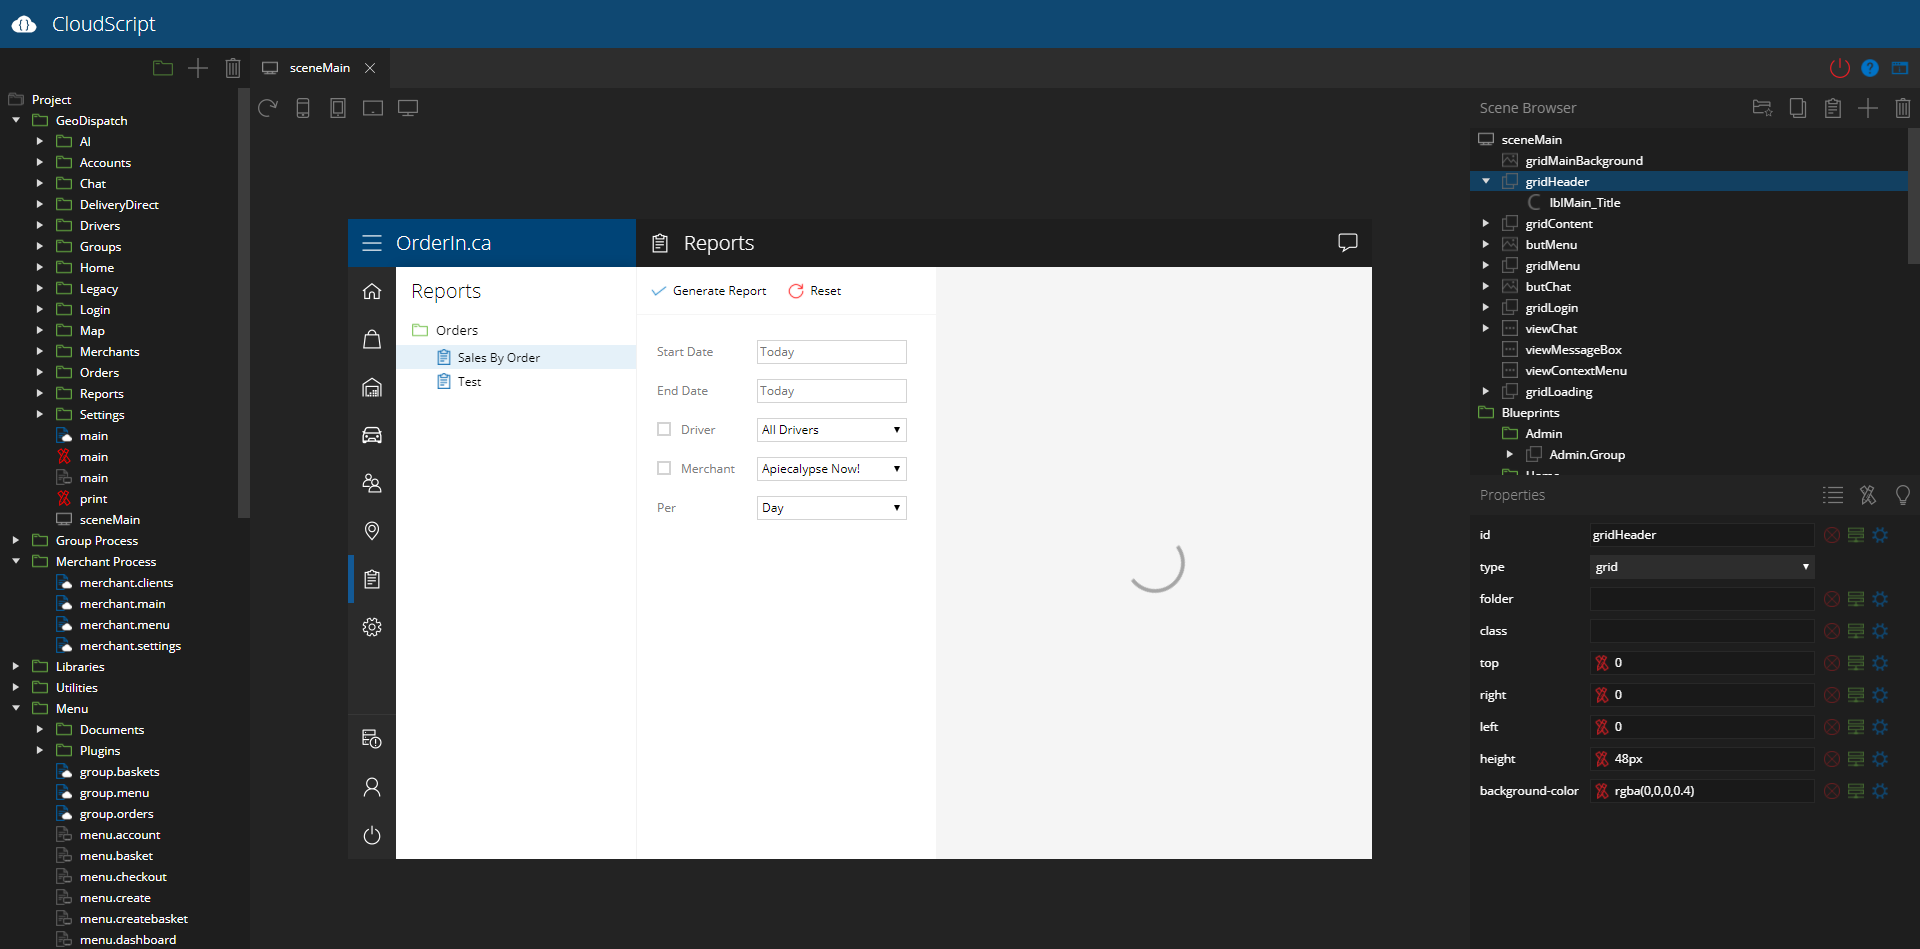Select Sales By Order report item
The image size is (1920, 949).
click(498, 358)
